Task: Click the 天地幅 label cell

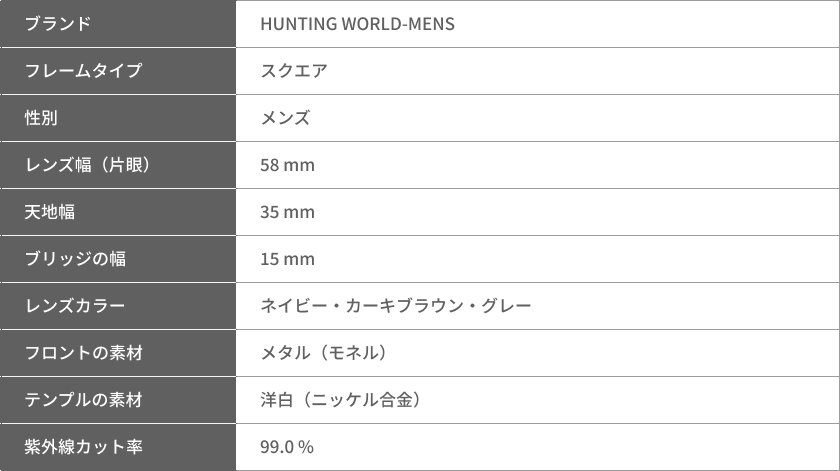Action: click(x=118, y=212)
